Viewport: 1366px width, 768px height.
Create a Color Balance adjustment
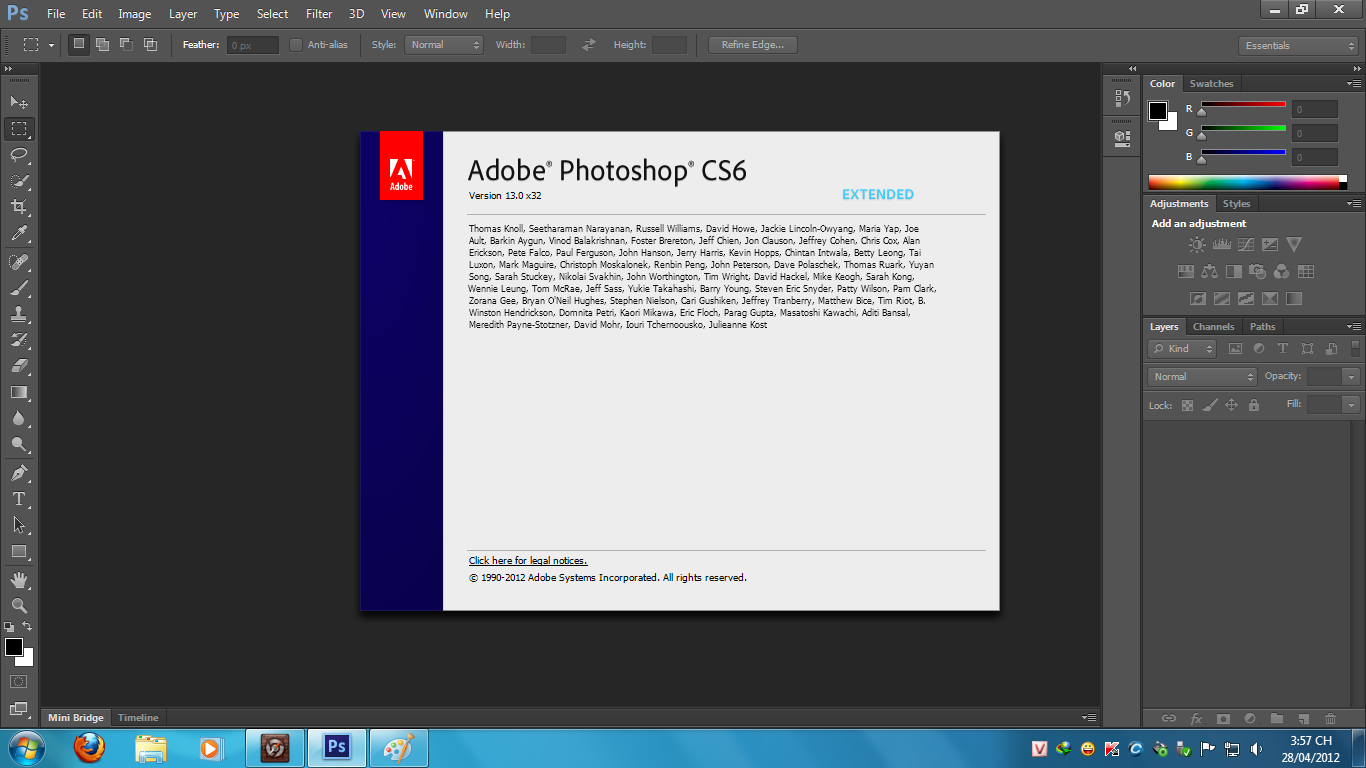(x=1209, y=271)
